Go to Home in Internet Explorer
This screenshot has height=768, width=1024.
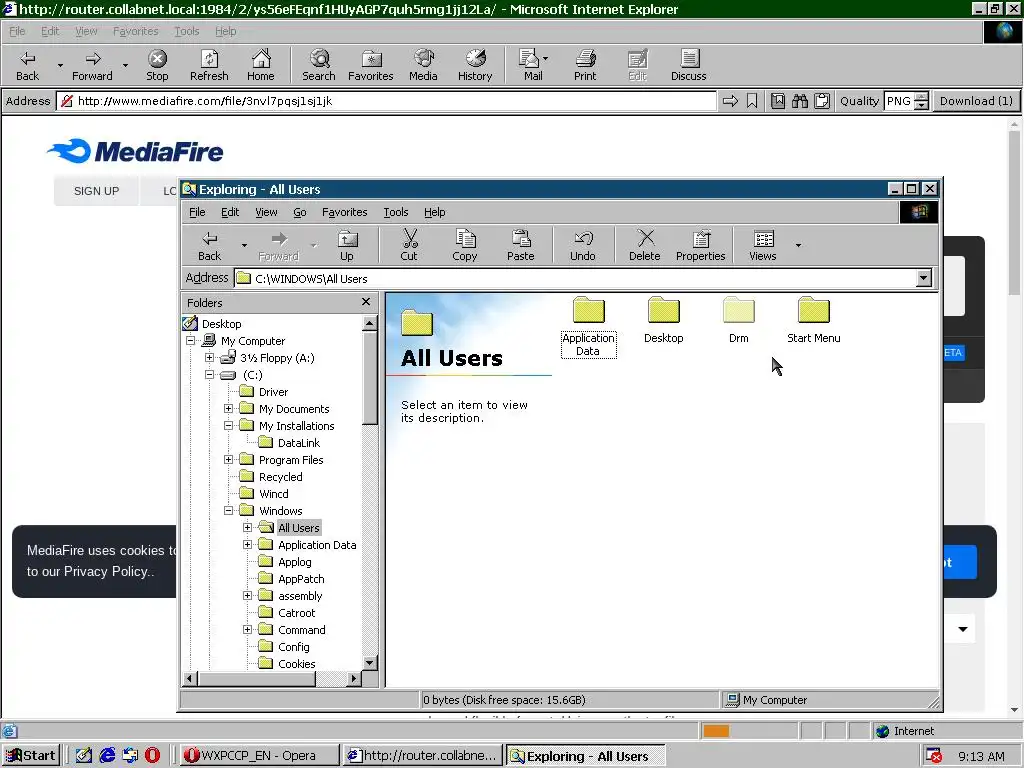(261, 65)
